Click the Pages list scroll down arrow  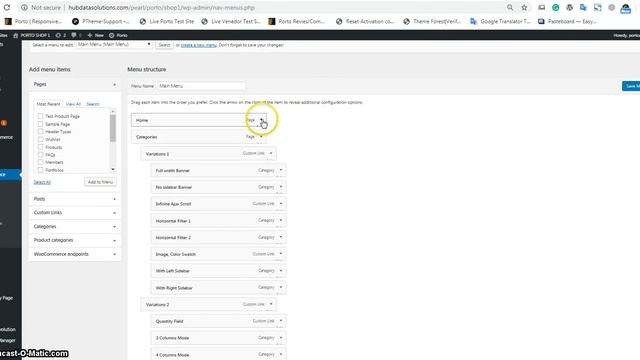click(x=113, y=169)
